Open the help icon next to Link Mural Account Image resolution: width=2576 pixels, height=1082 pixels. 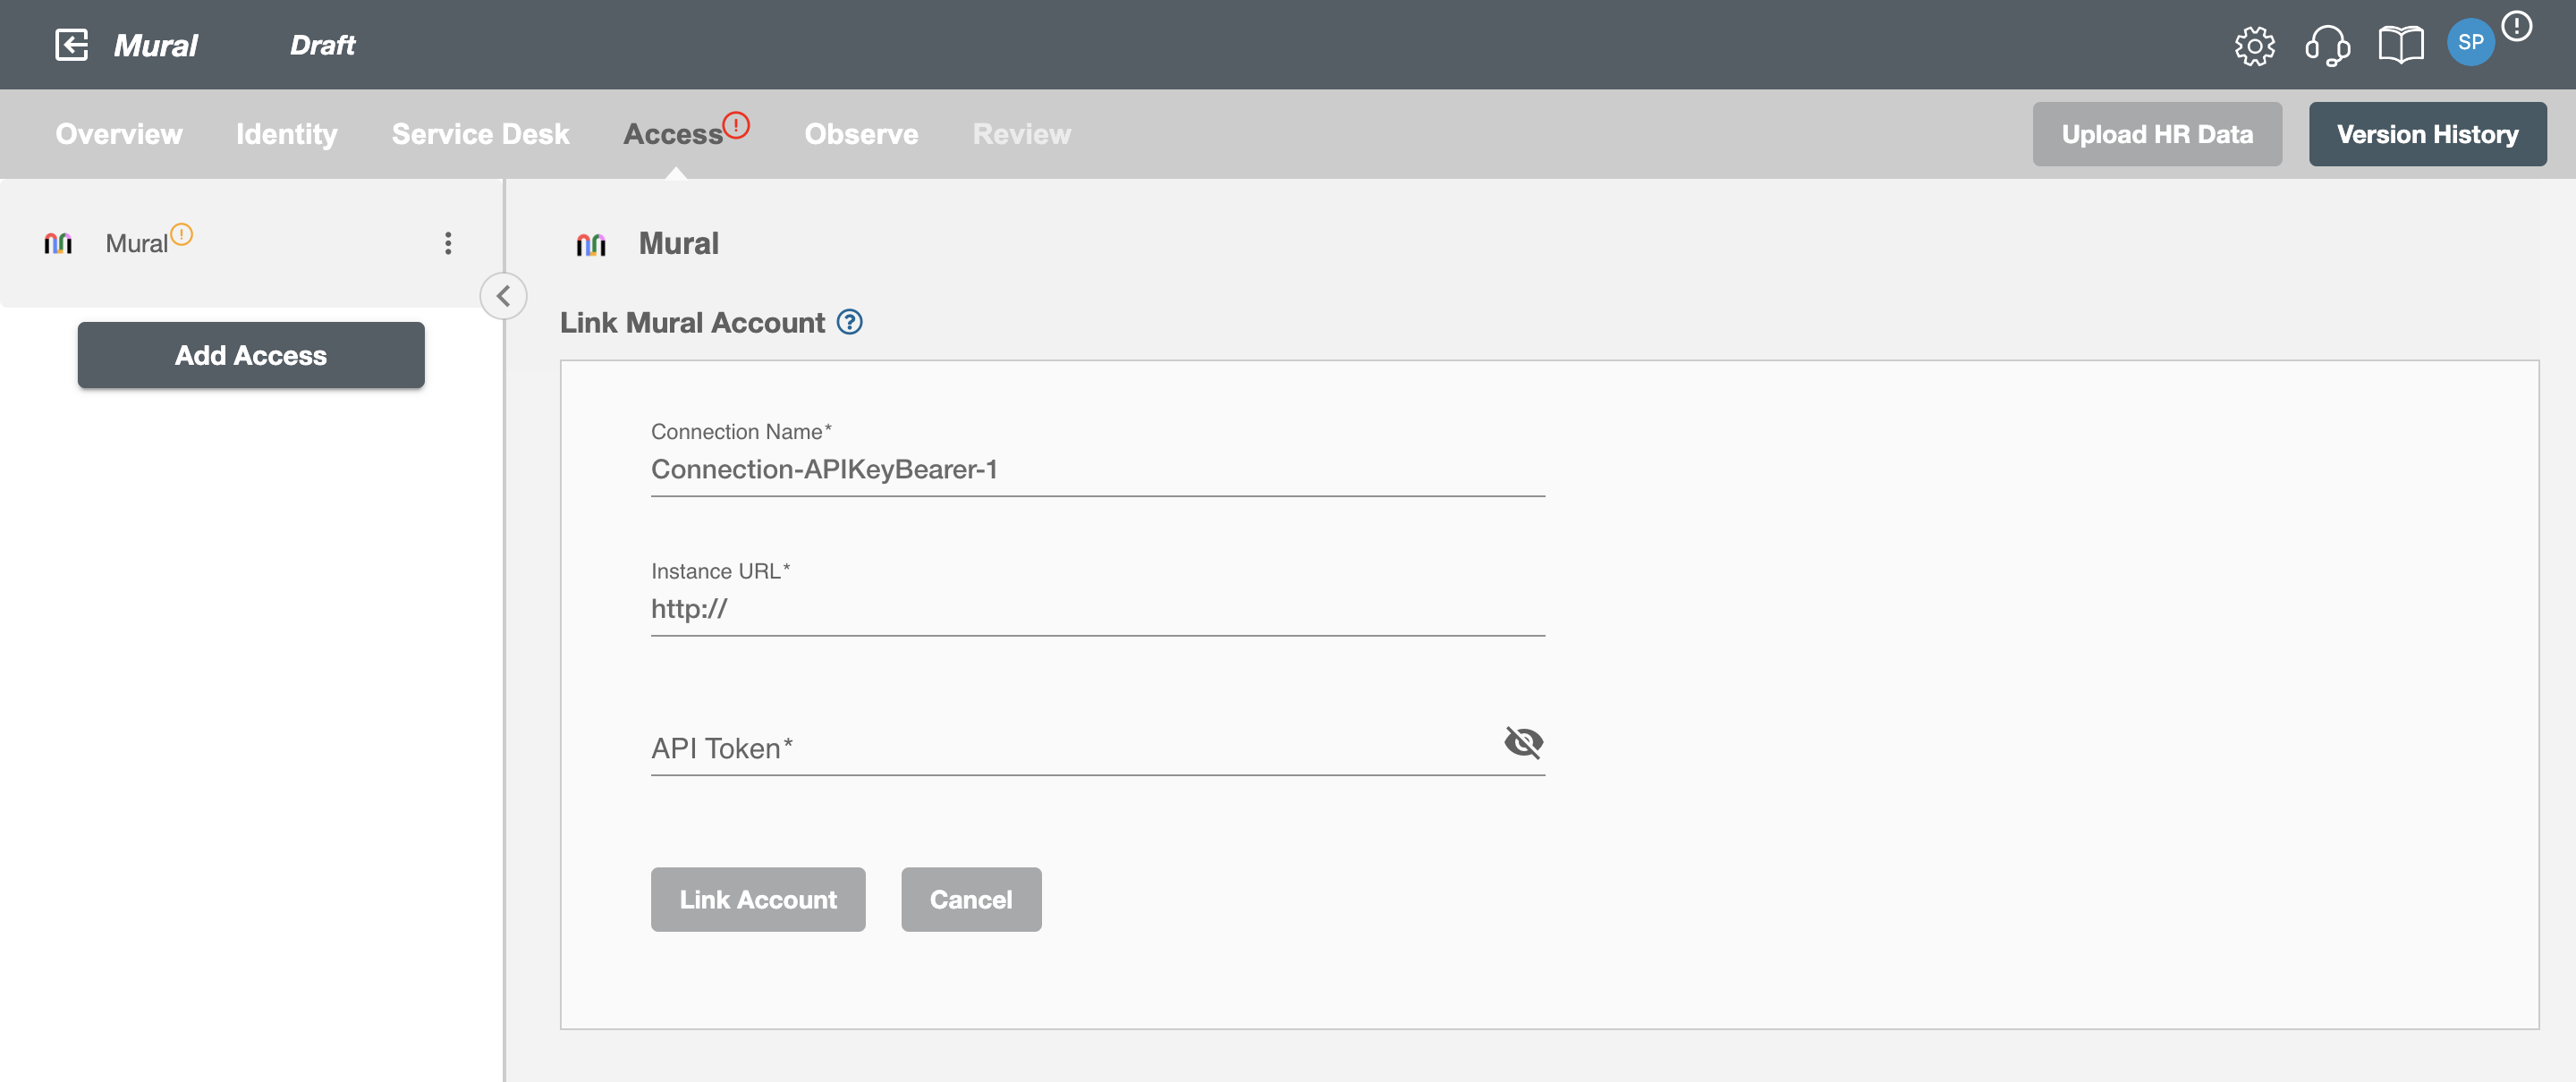click(x=849, y=322)
